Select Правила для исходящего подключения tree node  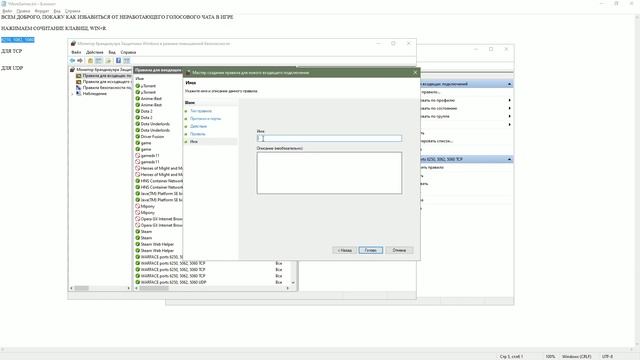(x=104, y=82)
